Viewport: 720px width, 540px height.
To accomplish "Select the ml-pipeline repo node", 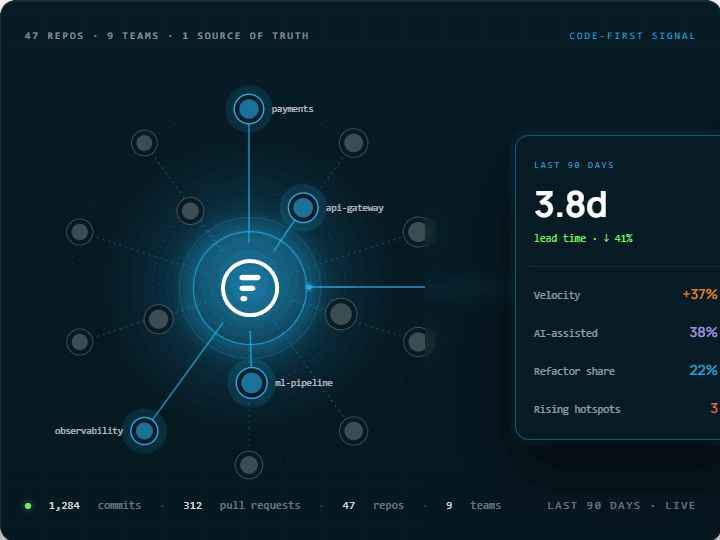I will pos(252,383).
